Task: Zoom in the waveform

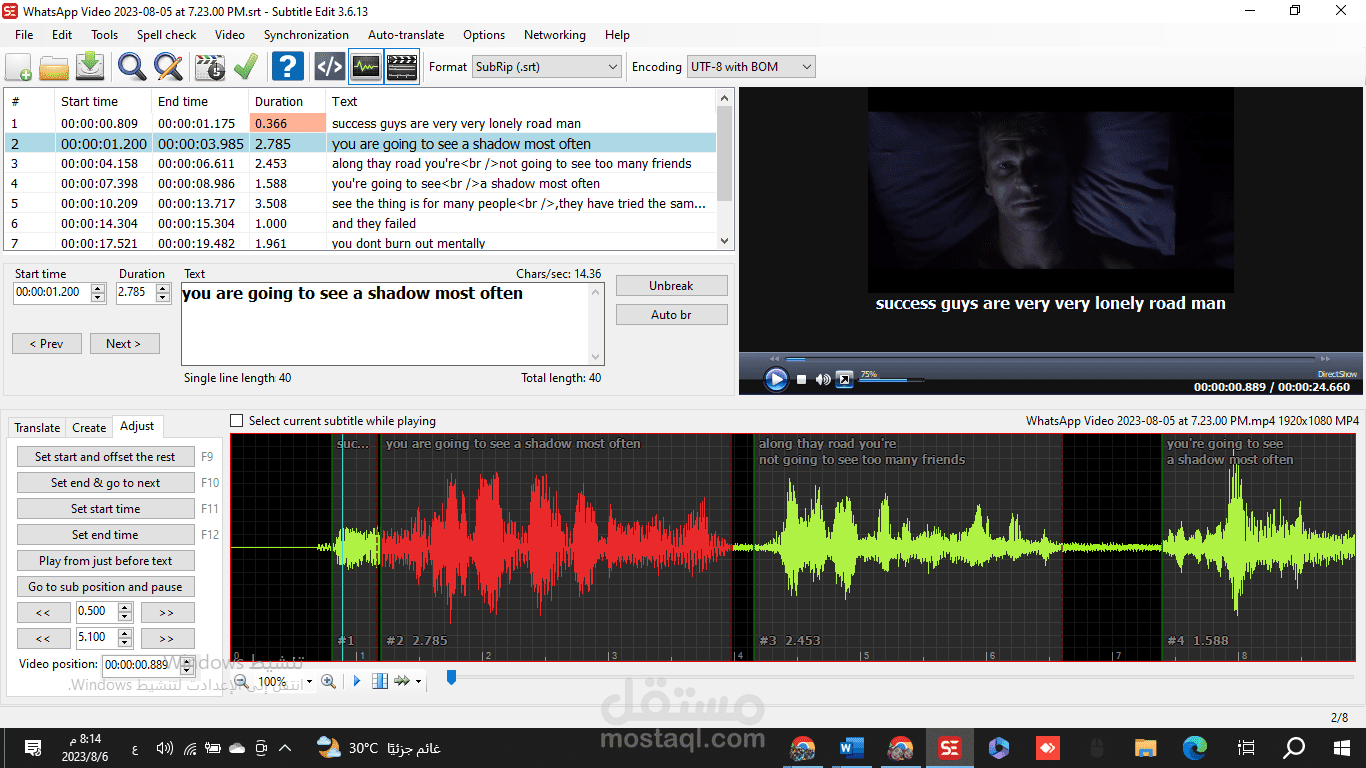Action: 328,681
